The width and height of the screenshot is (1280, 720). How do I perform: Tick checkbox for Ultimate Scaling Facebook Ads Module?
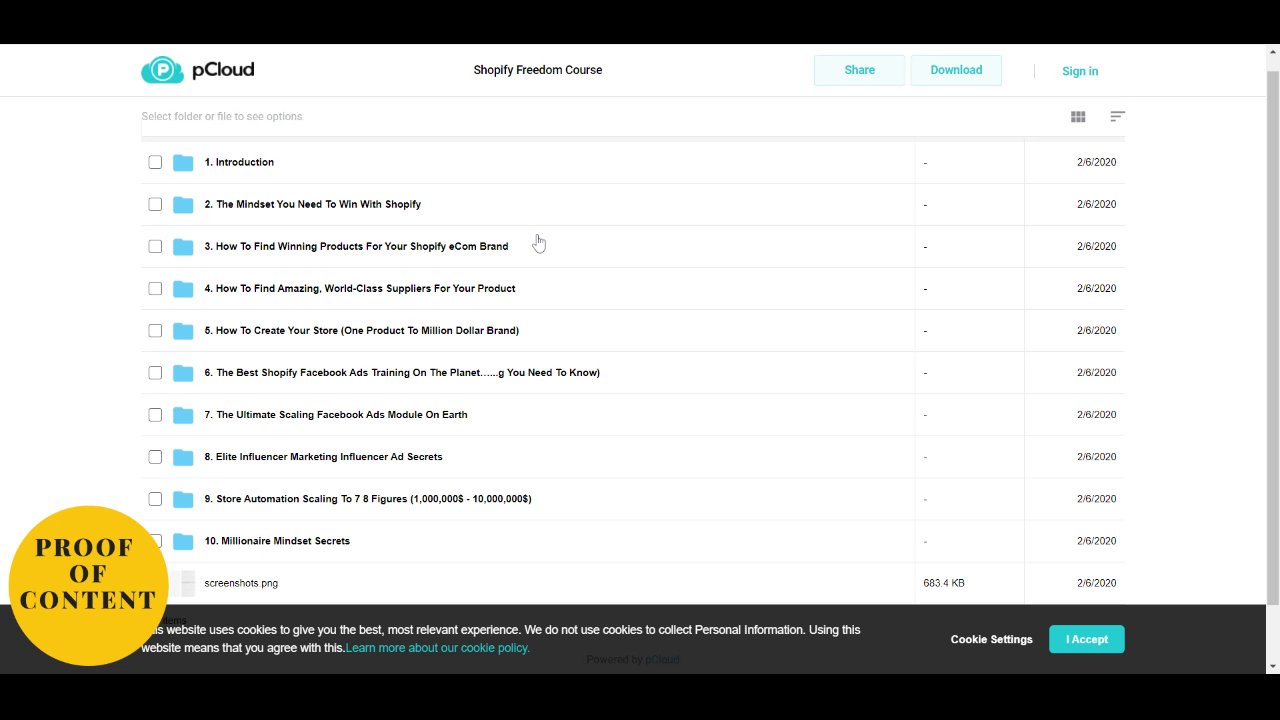155,414
